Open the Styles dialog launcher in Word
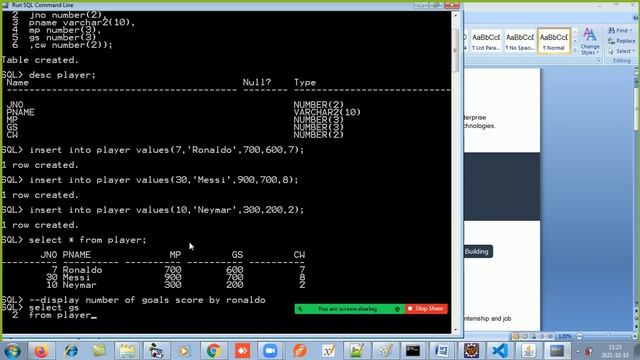The image size is (640, 360). 598,60
